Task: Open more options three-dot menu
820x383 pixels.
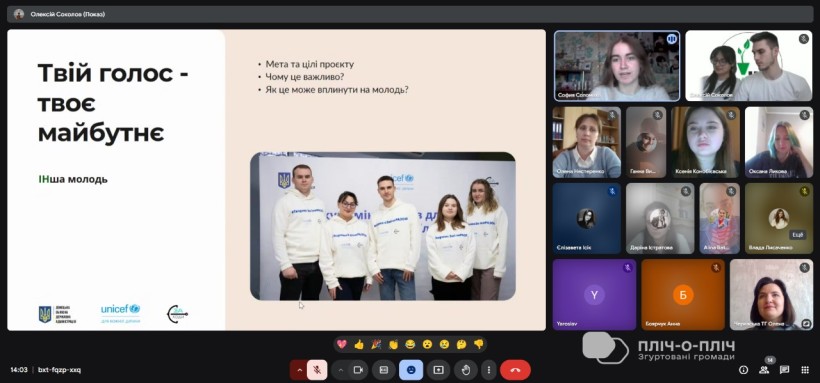Action: tap(488, 370)
